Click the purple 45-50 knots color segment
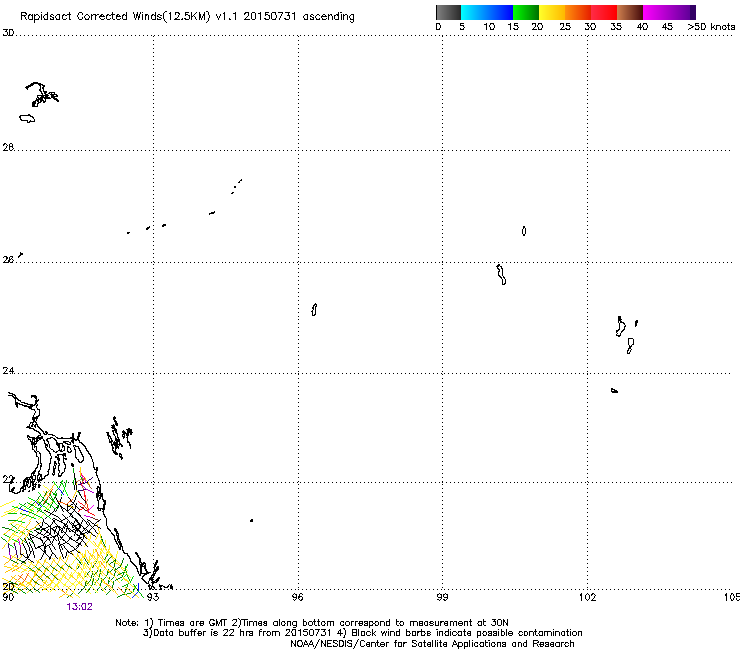This screenshot has height=650, width=740. [x=682, y=12]
